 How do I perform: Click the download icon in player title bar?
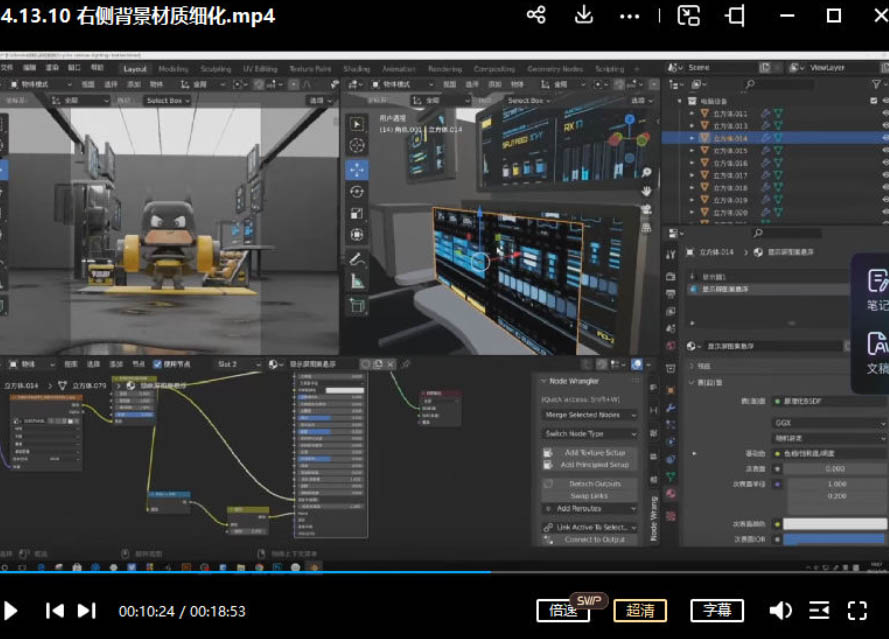pos(583,15)
